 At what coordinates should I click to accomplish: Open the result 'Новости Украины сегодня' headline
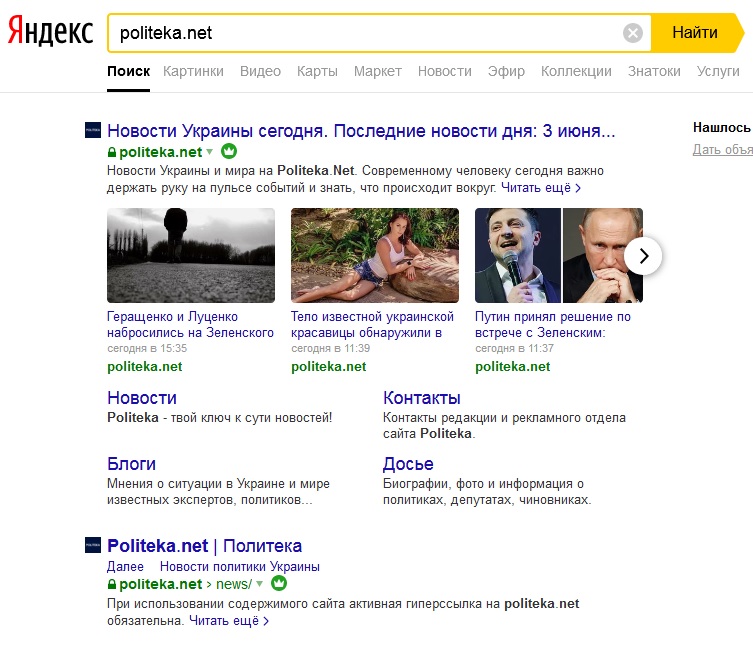pyautogui.click(x=361, y=131)
